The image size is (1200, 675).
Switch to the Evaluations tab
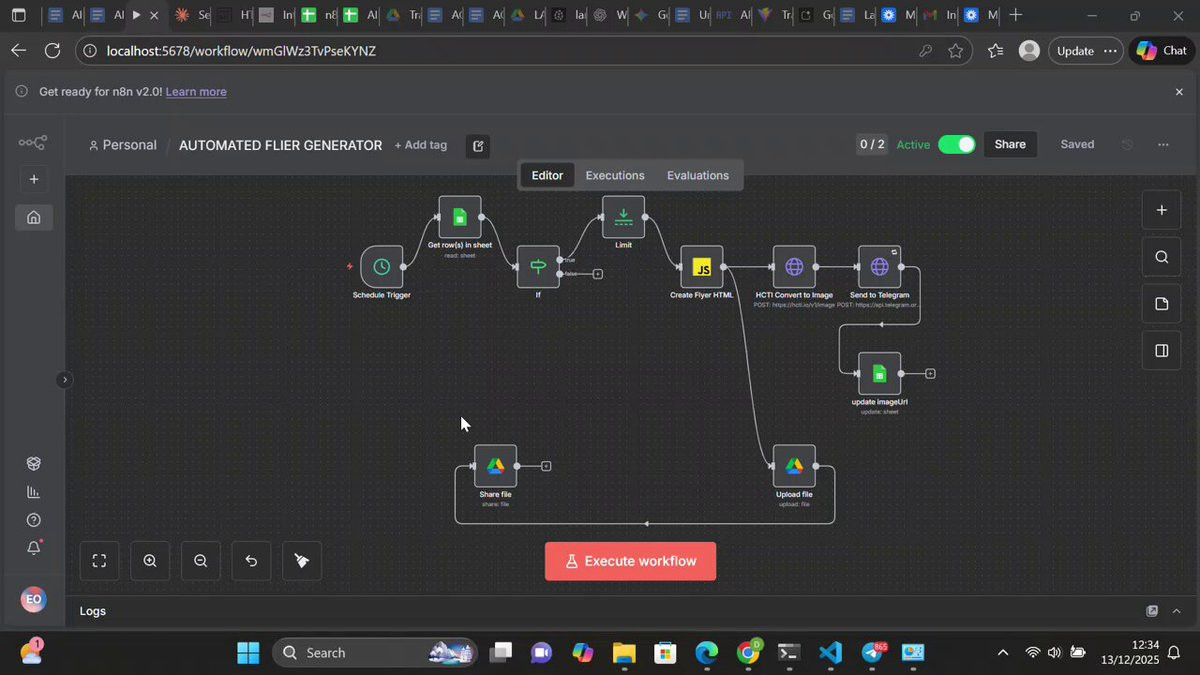click(x=698, y=175)
